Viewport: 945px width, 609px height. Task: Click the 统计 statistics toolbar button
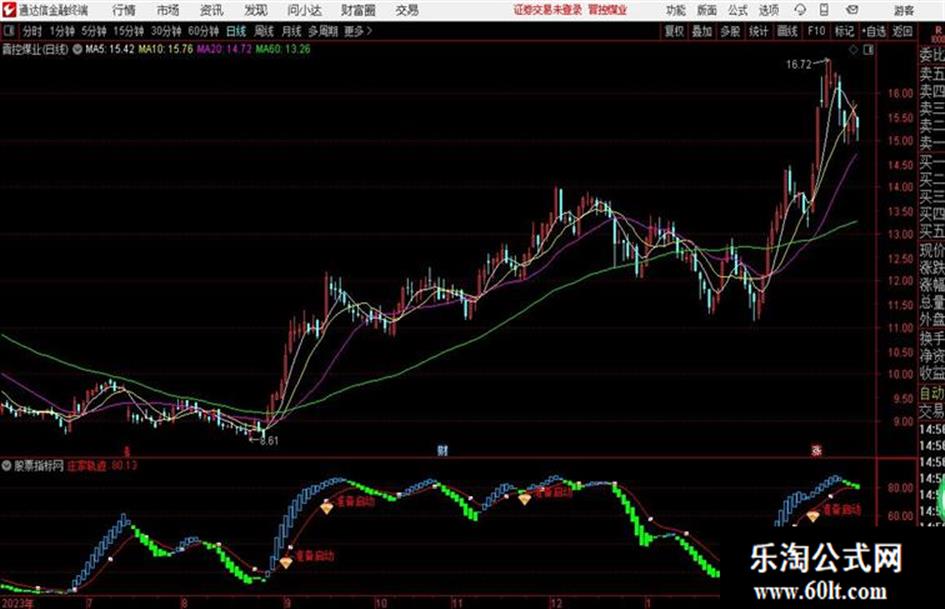point(758,31)
